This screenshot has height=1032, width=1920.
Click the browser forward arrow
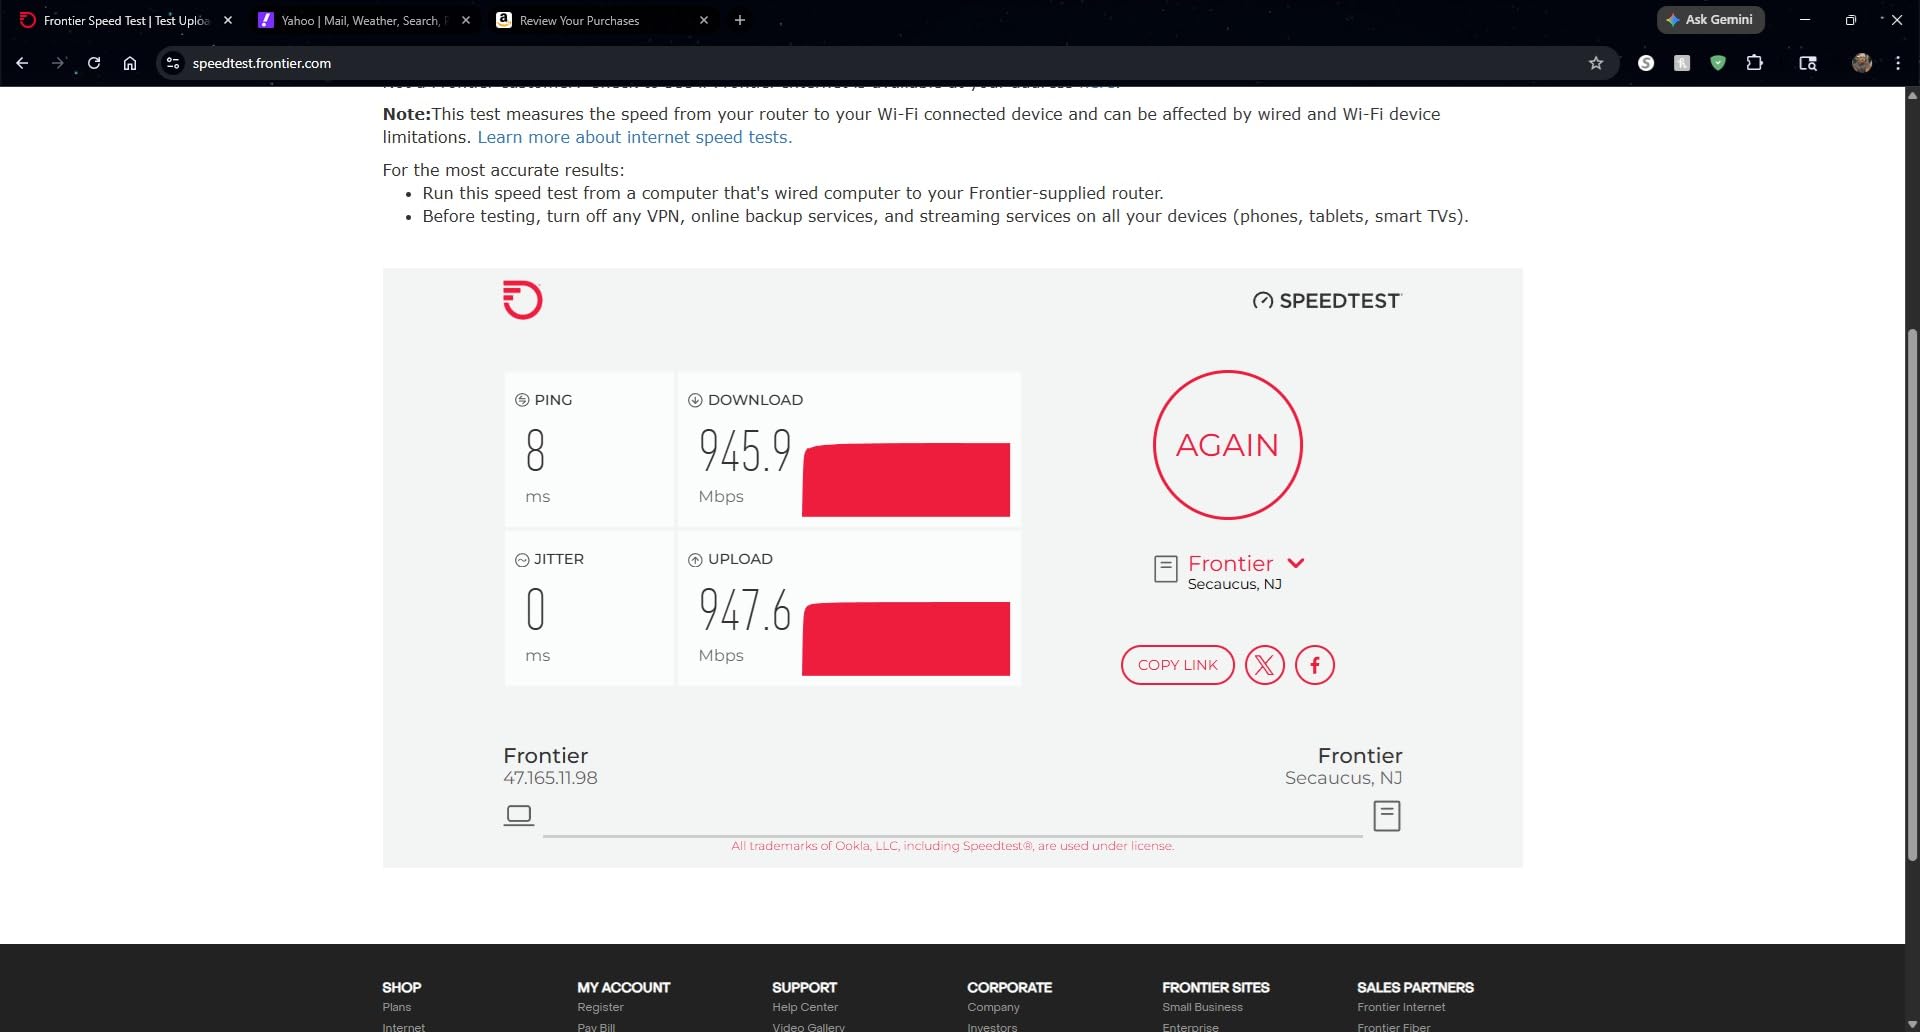click(58, 63)
